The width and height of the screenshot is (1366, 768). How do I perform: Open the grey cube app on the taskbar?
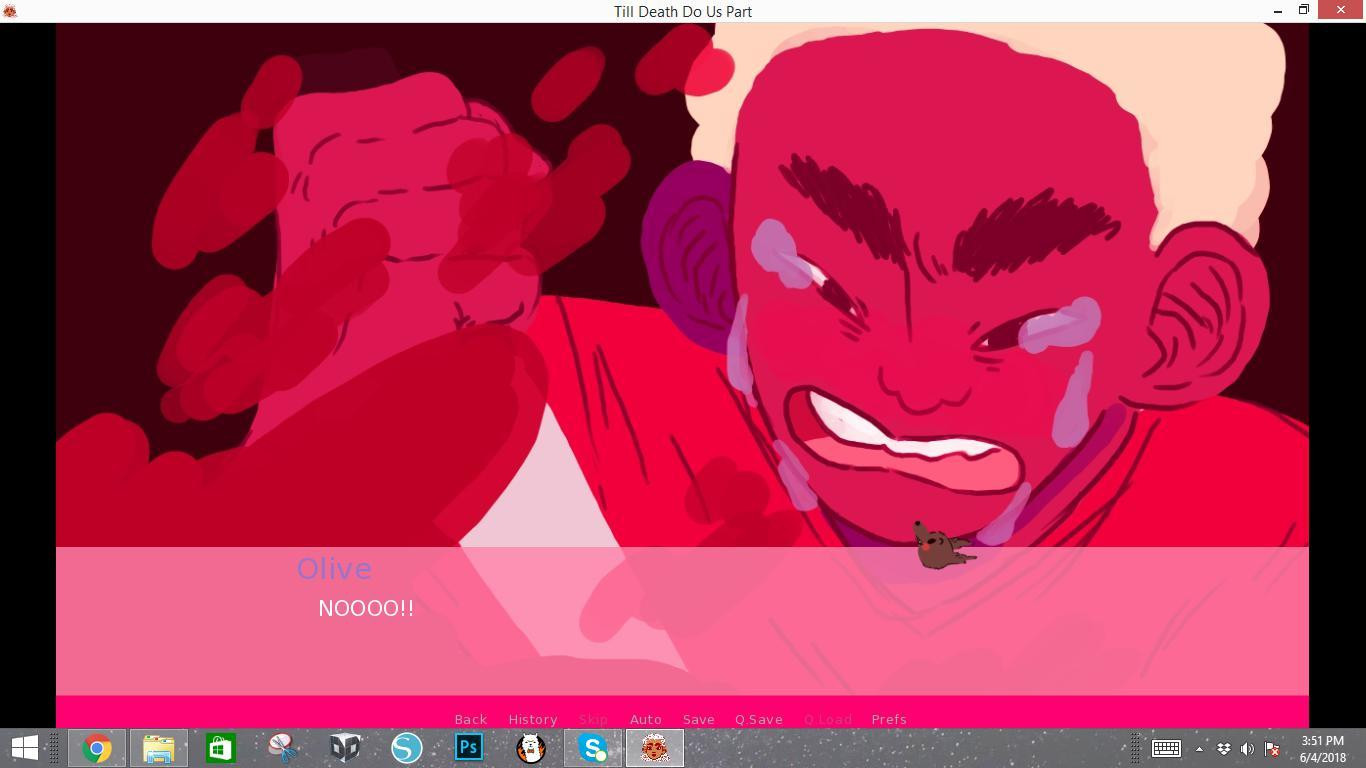(345, 748)
